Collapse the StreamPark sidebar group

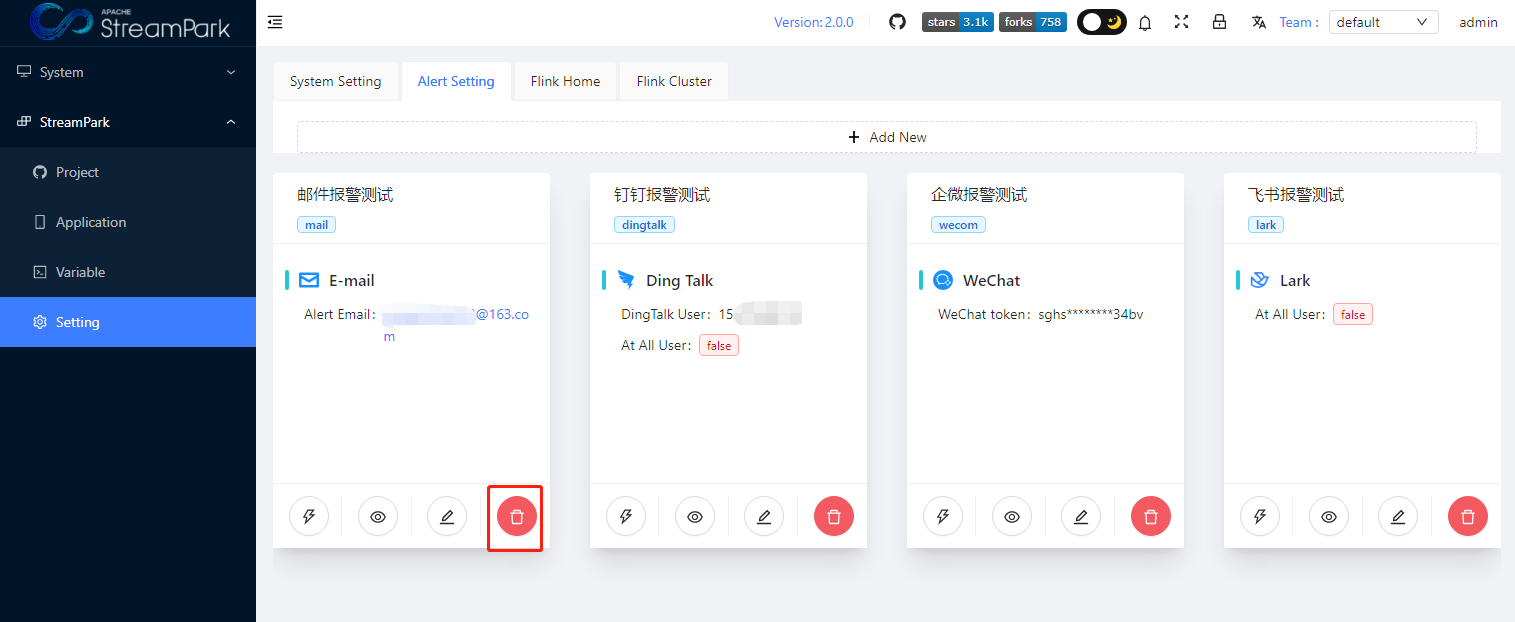(x=128, y=122)
